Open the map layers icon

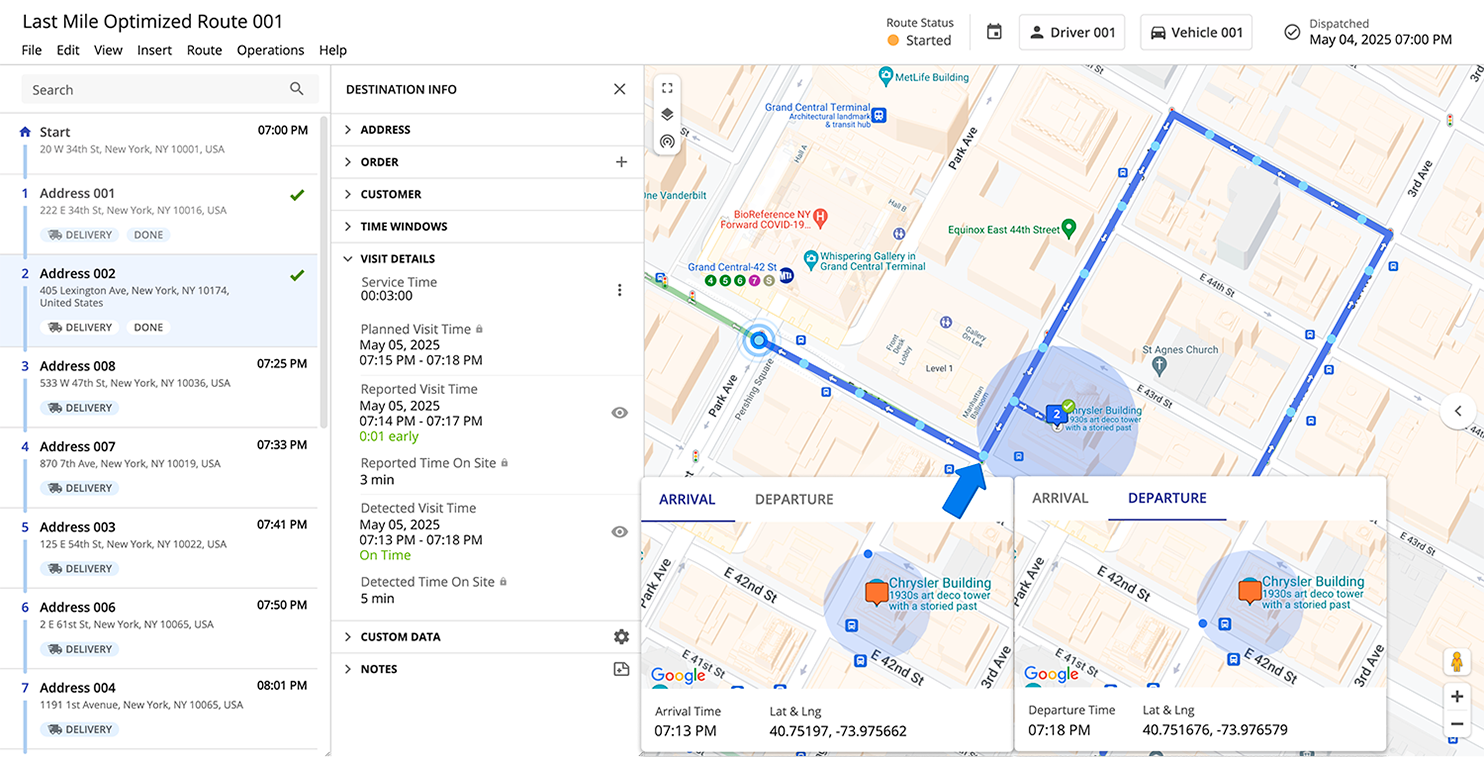(x=667, y=114)
